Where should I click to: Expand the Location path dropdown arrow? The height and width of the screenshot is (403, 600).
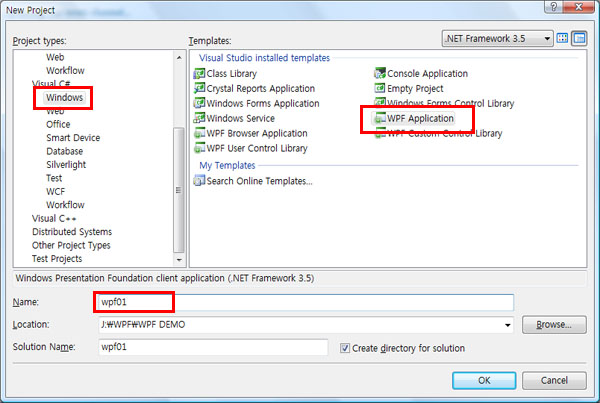pyautogui.click(x=507, y=325)
